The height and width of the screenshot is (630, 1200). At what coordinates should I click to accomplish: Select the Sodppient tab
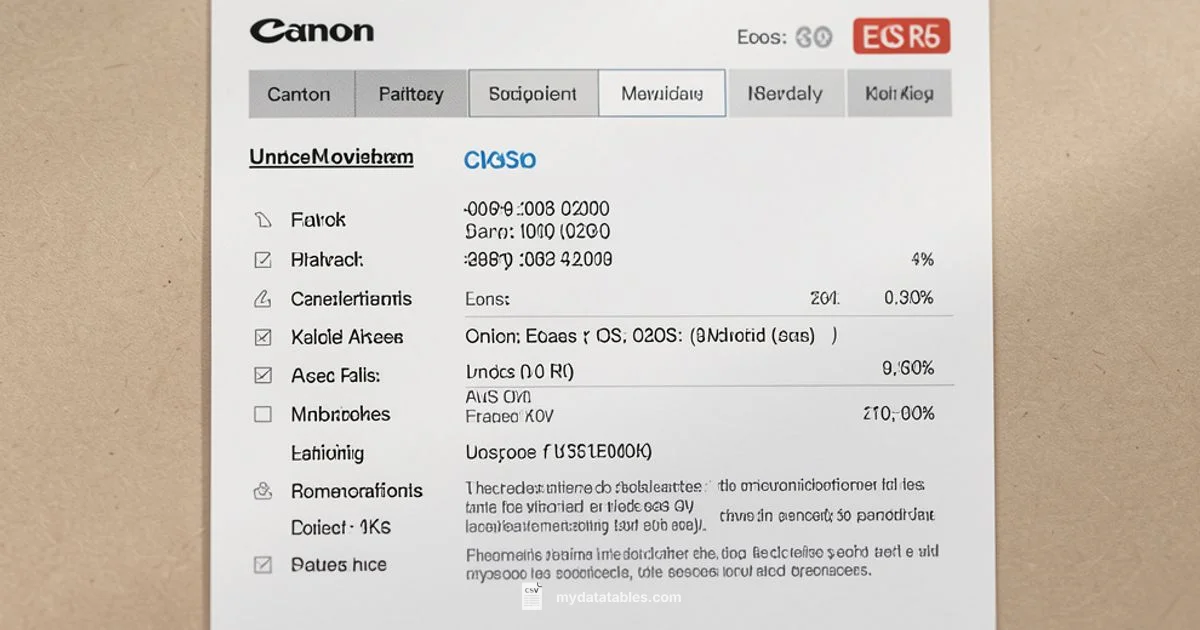(x=532, y=94)
